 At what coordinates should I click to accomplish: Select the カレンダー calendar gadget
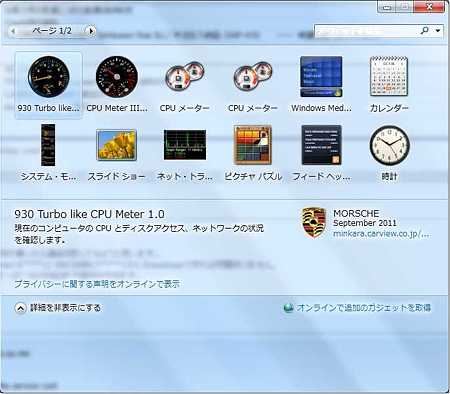(x=389, y=85)
